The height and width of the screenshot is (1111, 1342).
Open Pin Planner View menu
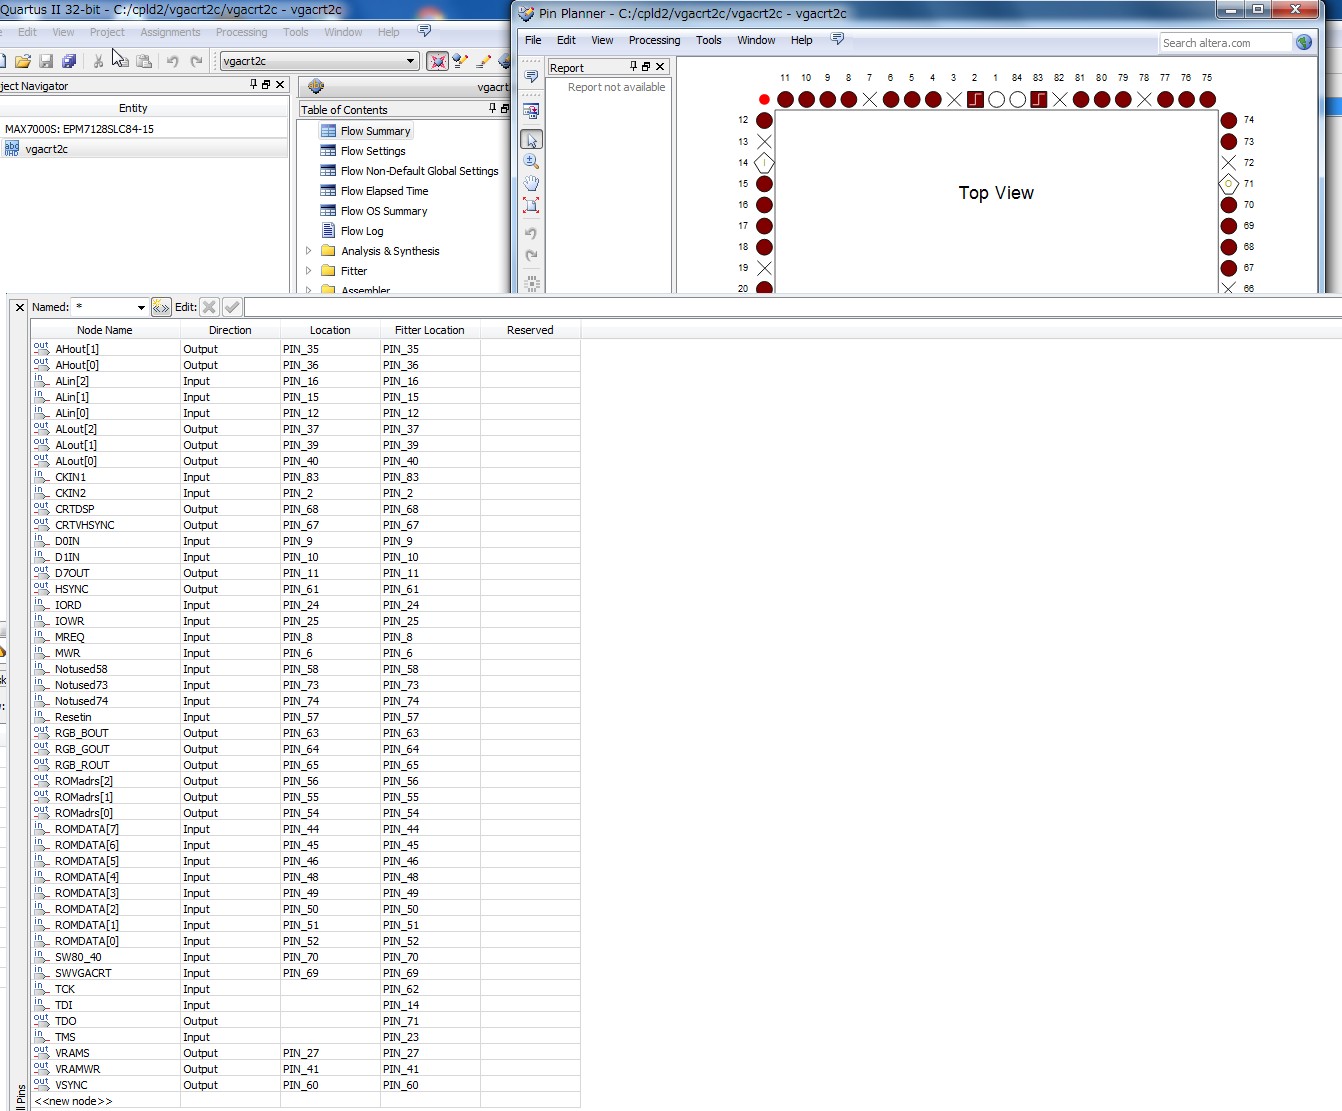click(x=602, y=40)
